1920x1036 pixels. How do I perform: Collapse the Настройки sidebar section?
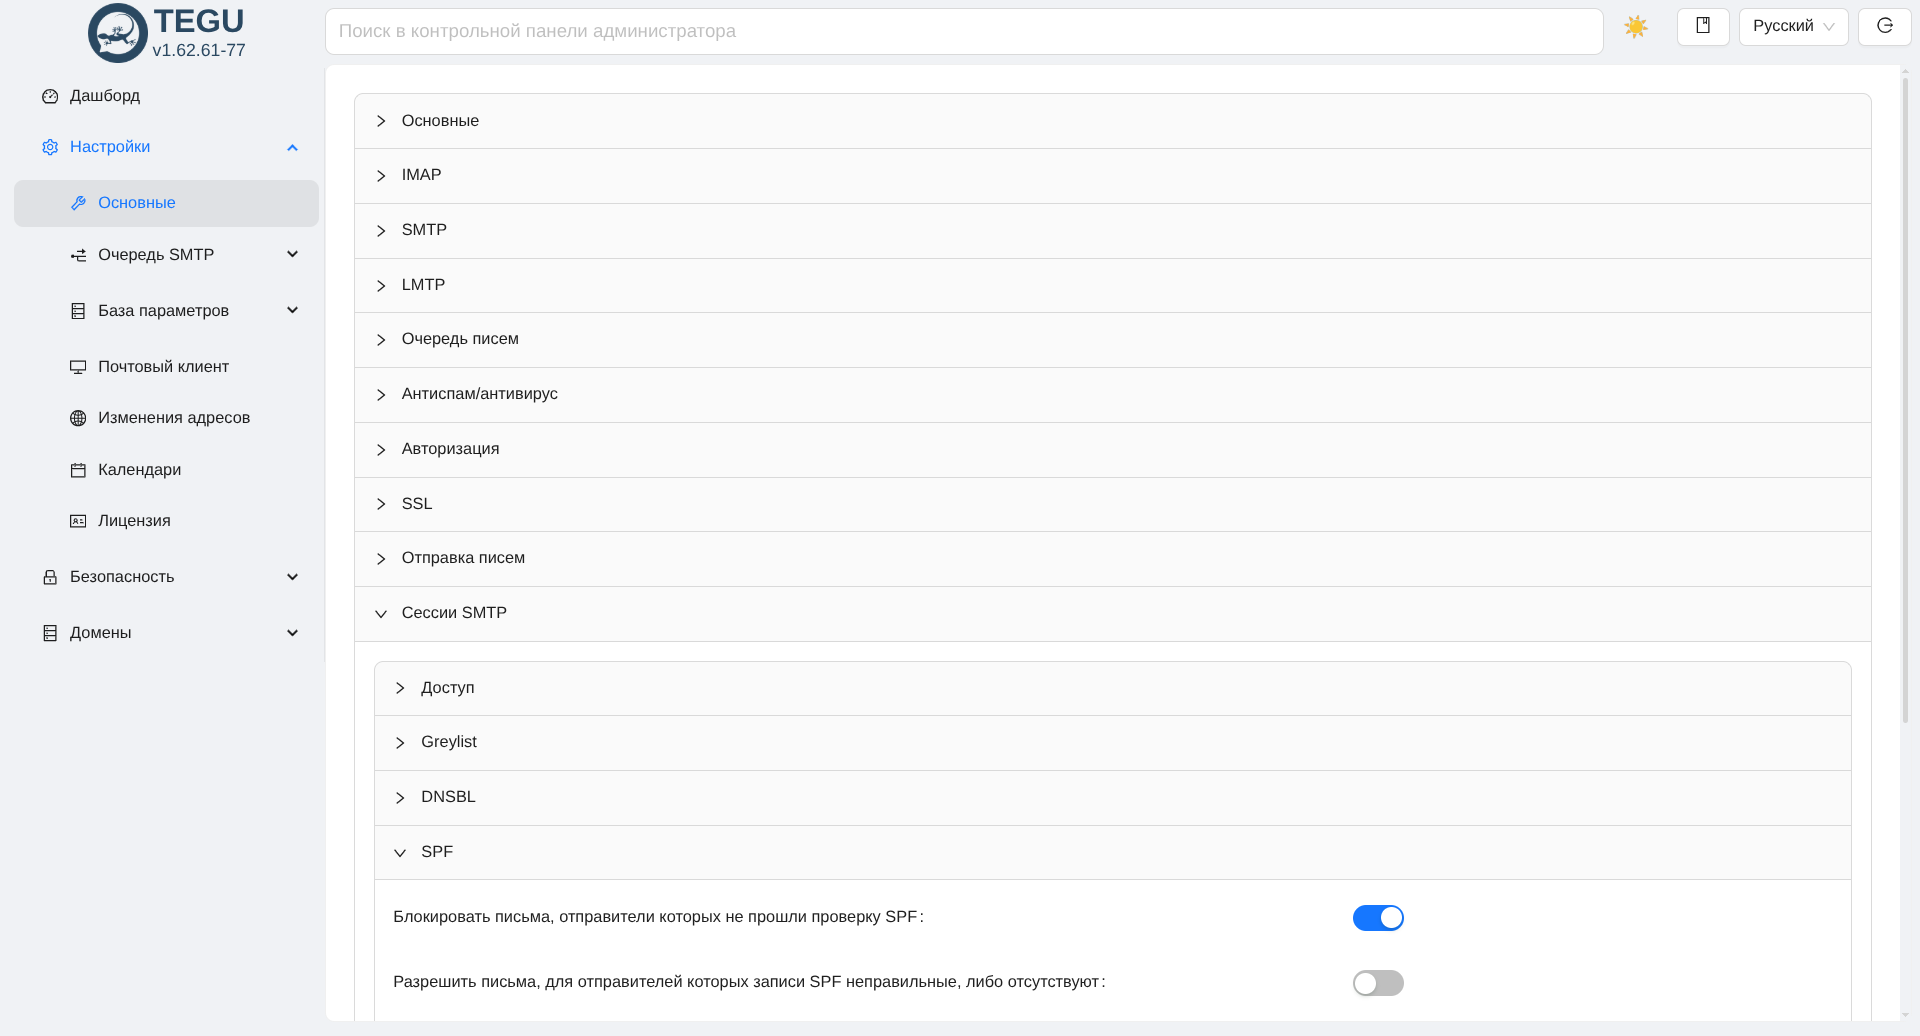coord(292,147)
